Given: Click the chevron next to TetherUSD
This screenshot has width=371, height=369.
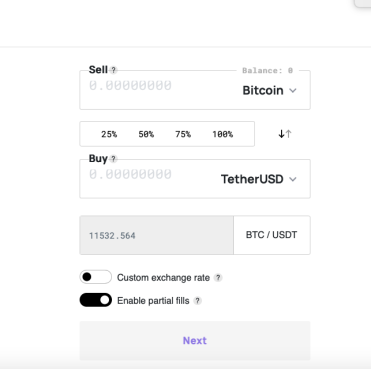Looking at the screenshot, I should tap(293, 179).
